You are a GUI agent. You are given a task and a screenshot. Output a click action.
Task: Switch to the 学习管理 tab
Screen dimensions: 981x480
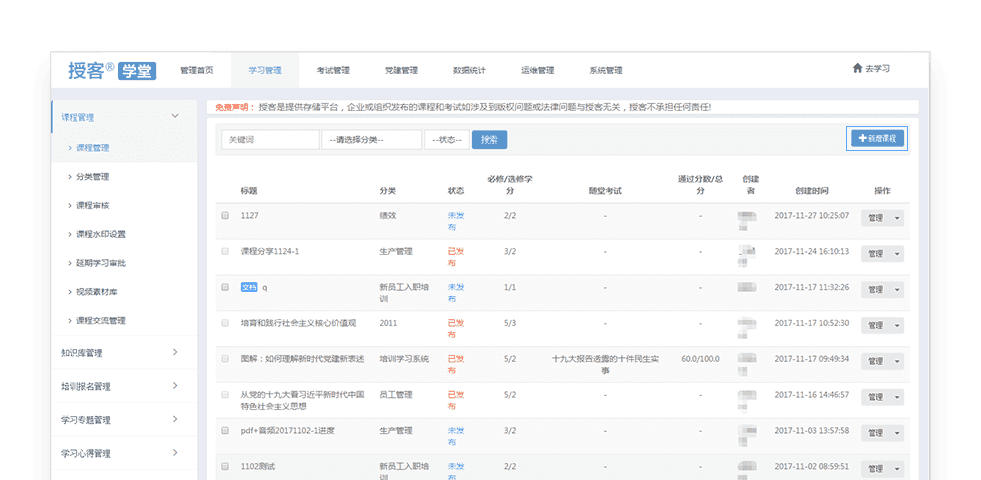pos(265,70)
